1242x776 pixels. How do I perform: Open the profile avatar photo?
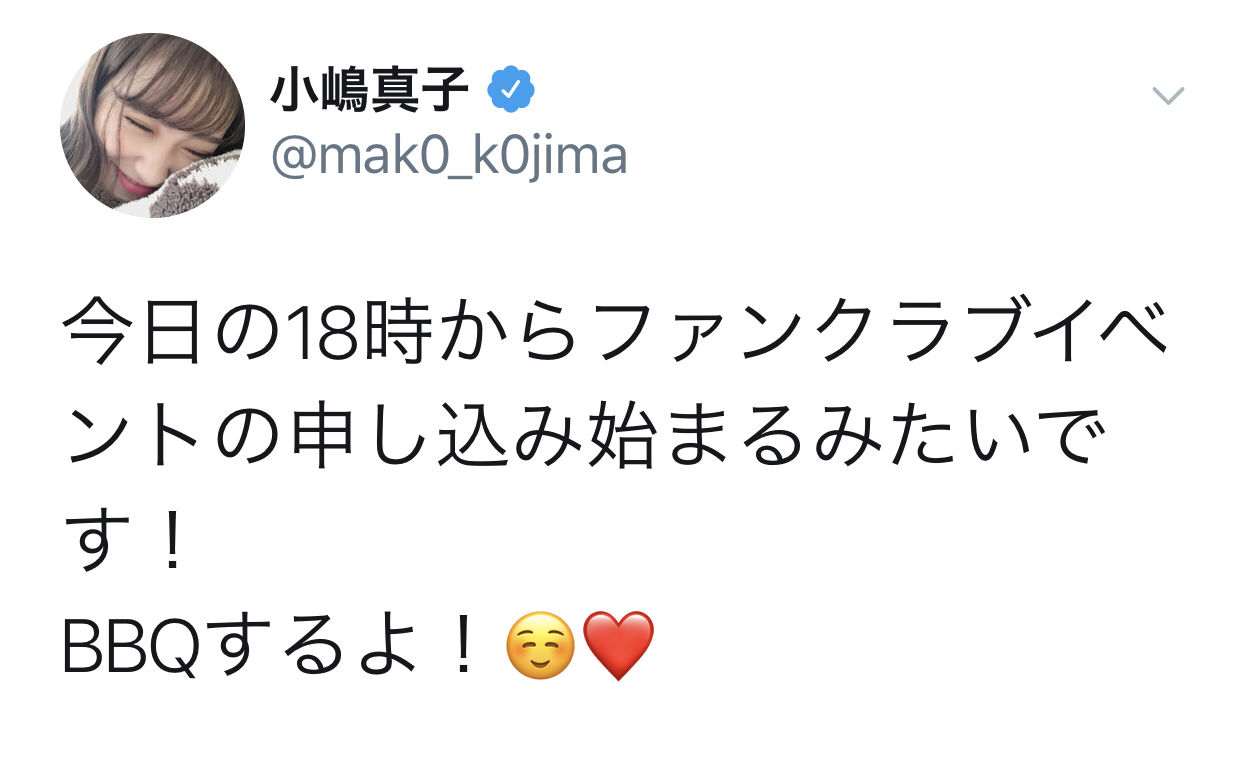152,125
